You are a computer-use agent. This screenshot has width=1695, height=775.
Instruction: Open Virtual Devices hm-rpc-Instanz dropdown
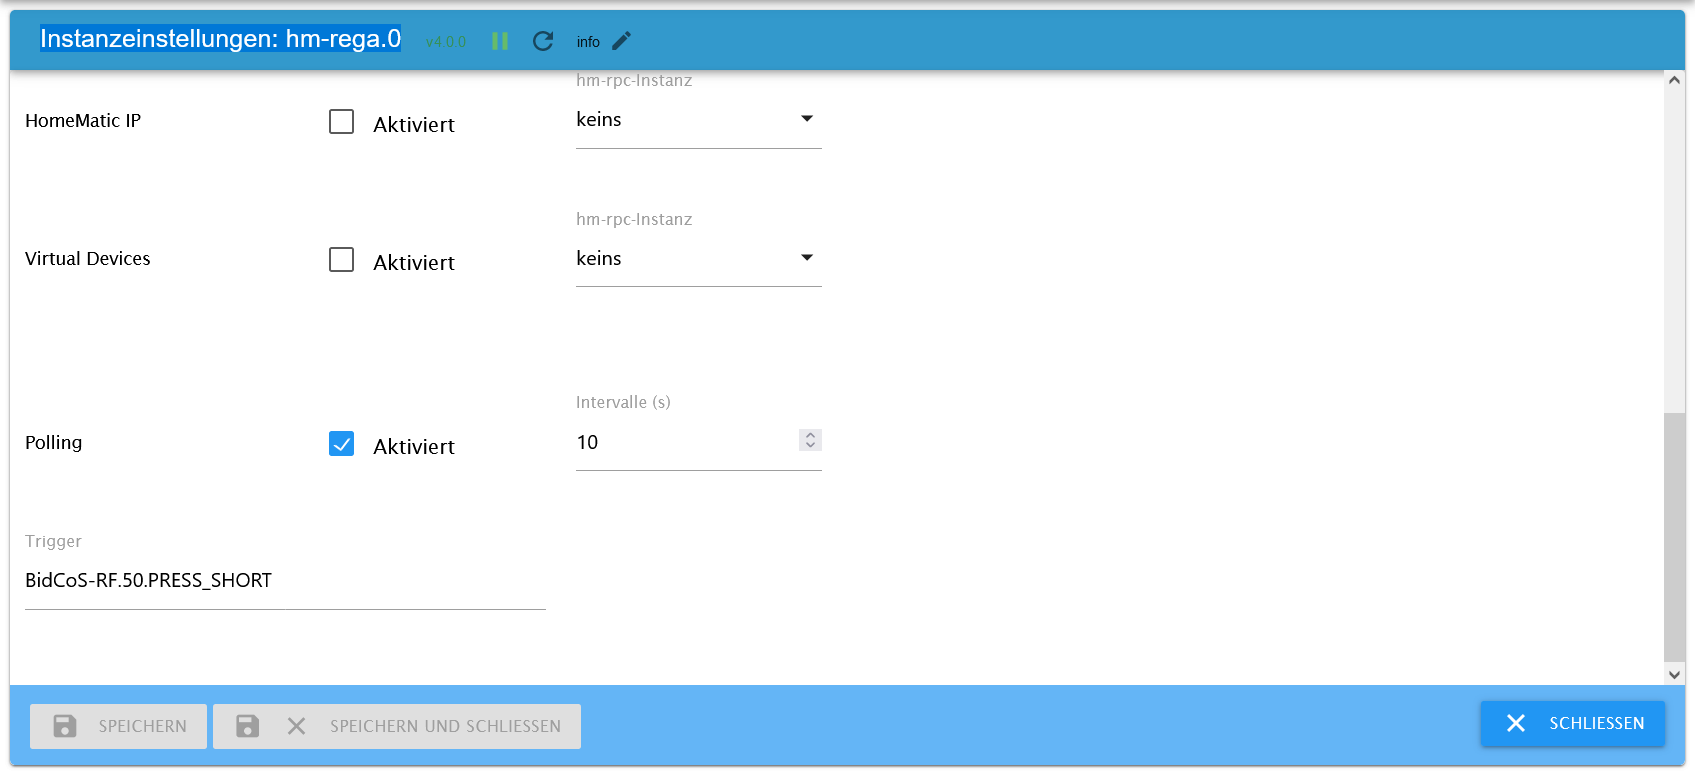pos(698,258)
